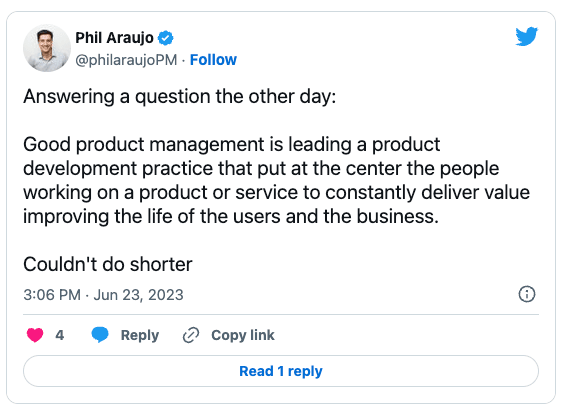Screen dimensions: 567x416
Task: Click the "improving the life of the users" line
Action: tap(231, 216)
